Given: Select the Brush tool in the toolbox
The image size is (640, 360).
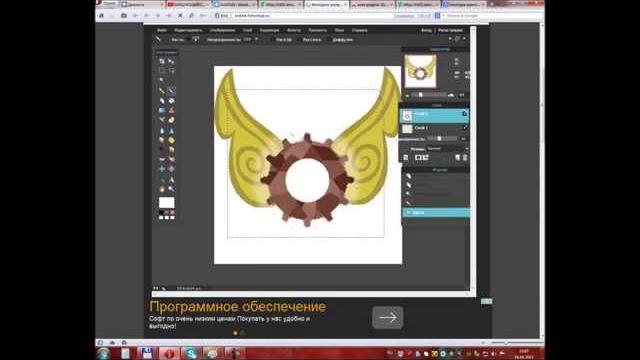Looking at the screenshot, I should pos(171,91).
